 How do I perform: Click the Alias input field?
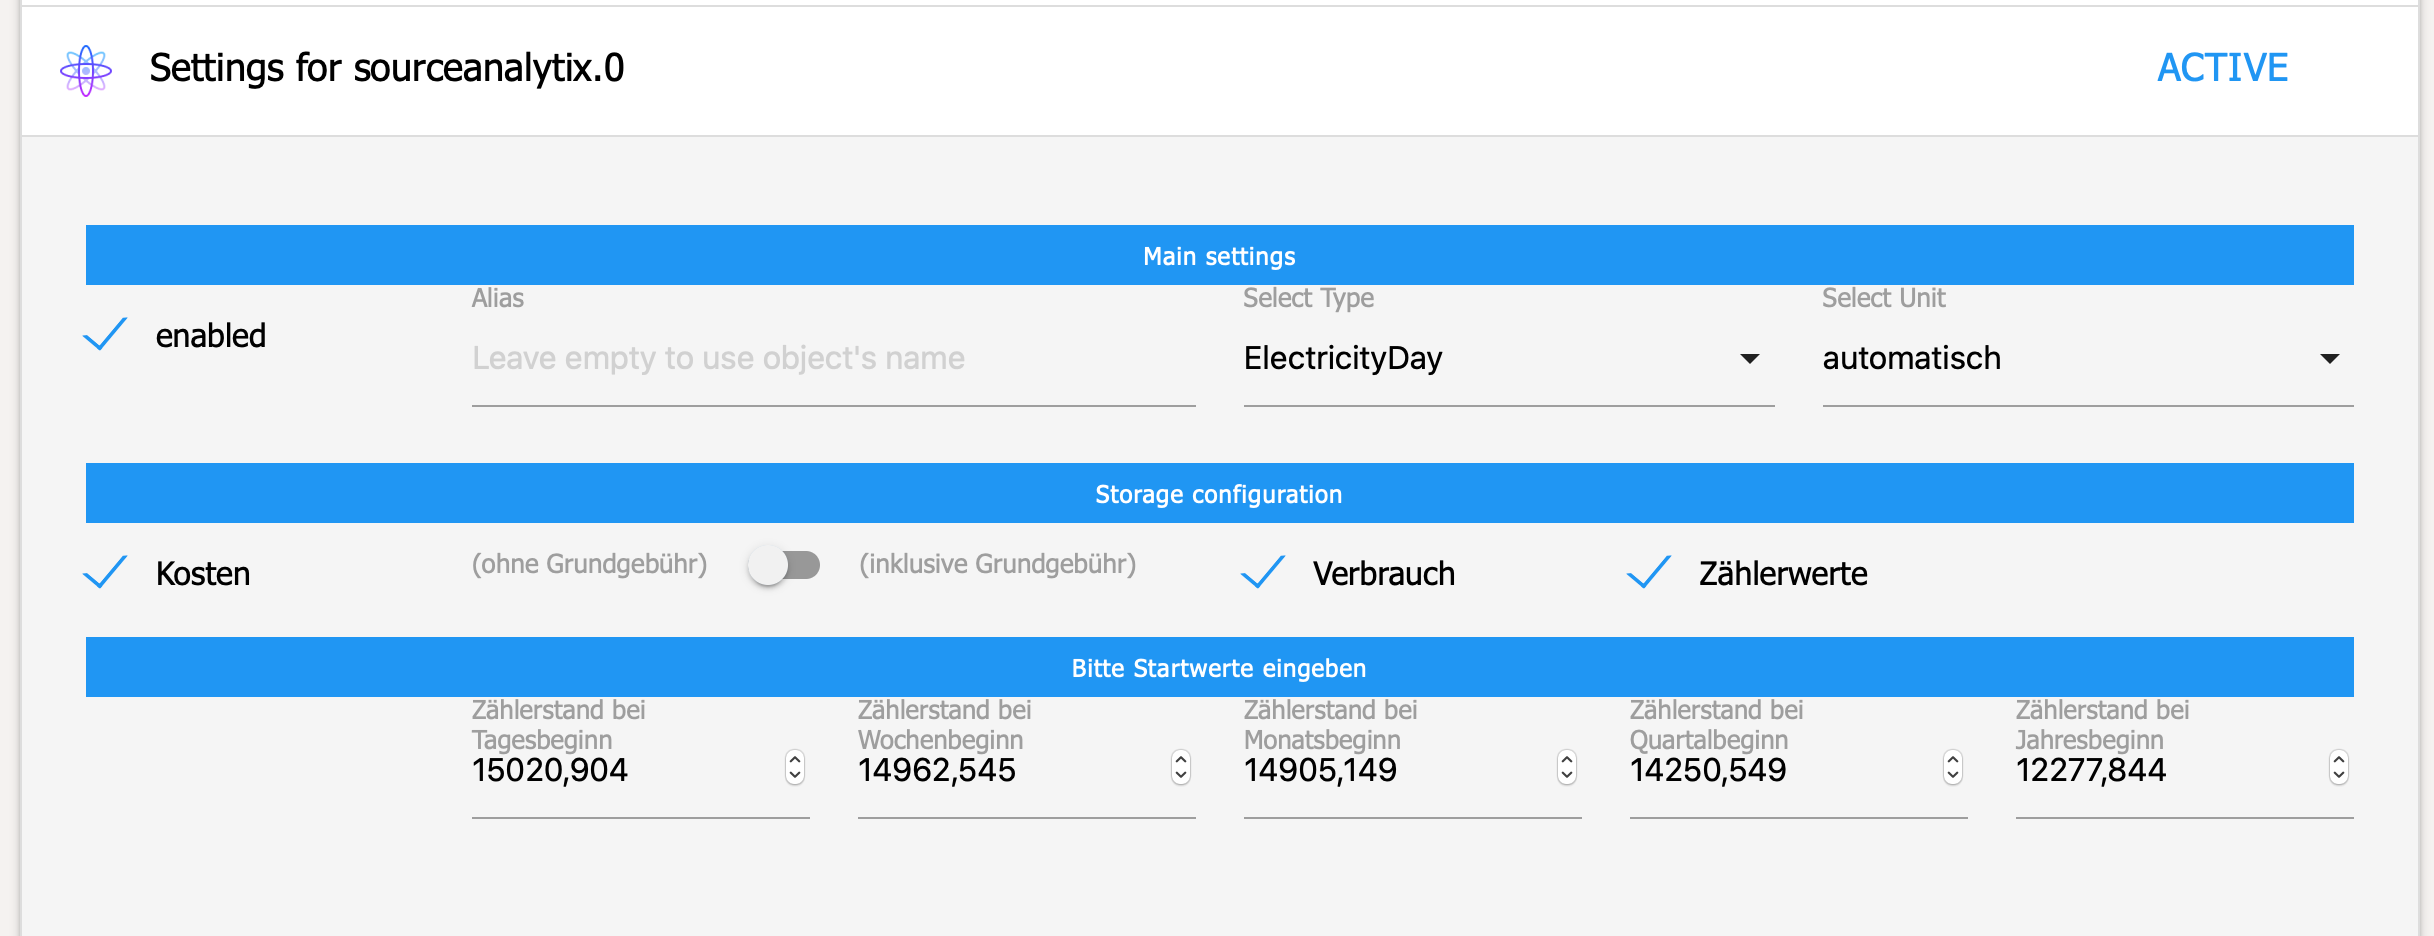tap(834, 359)
